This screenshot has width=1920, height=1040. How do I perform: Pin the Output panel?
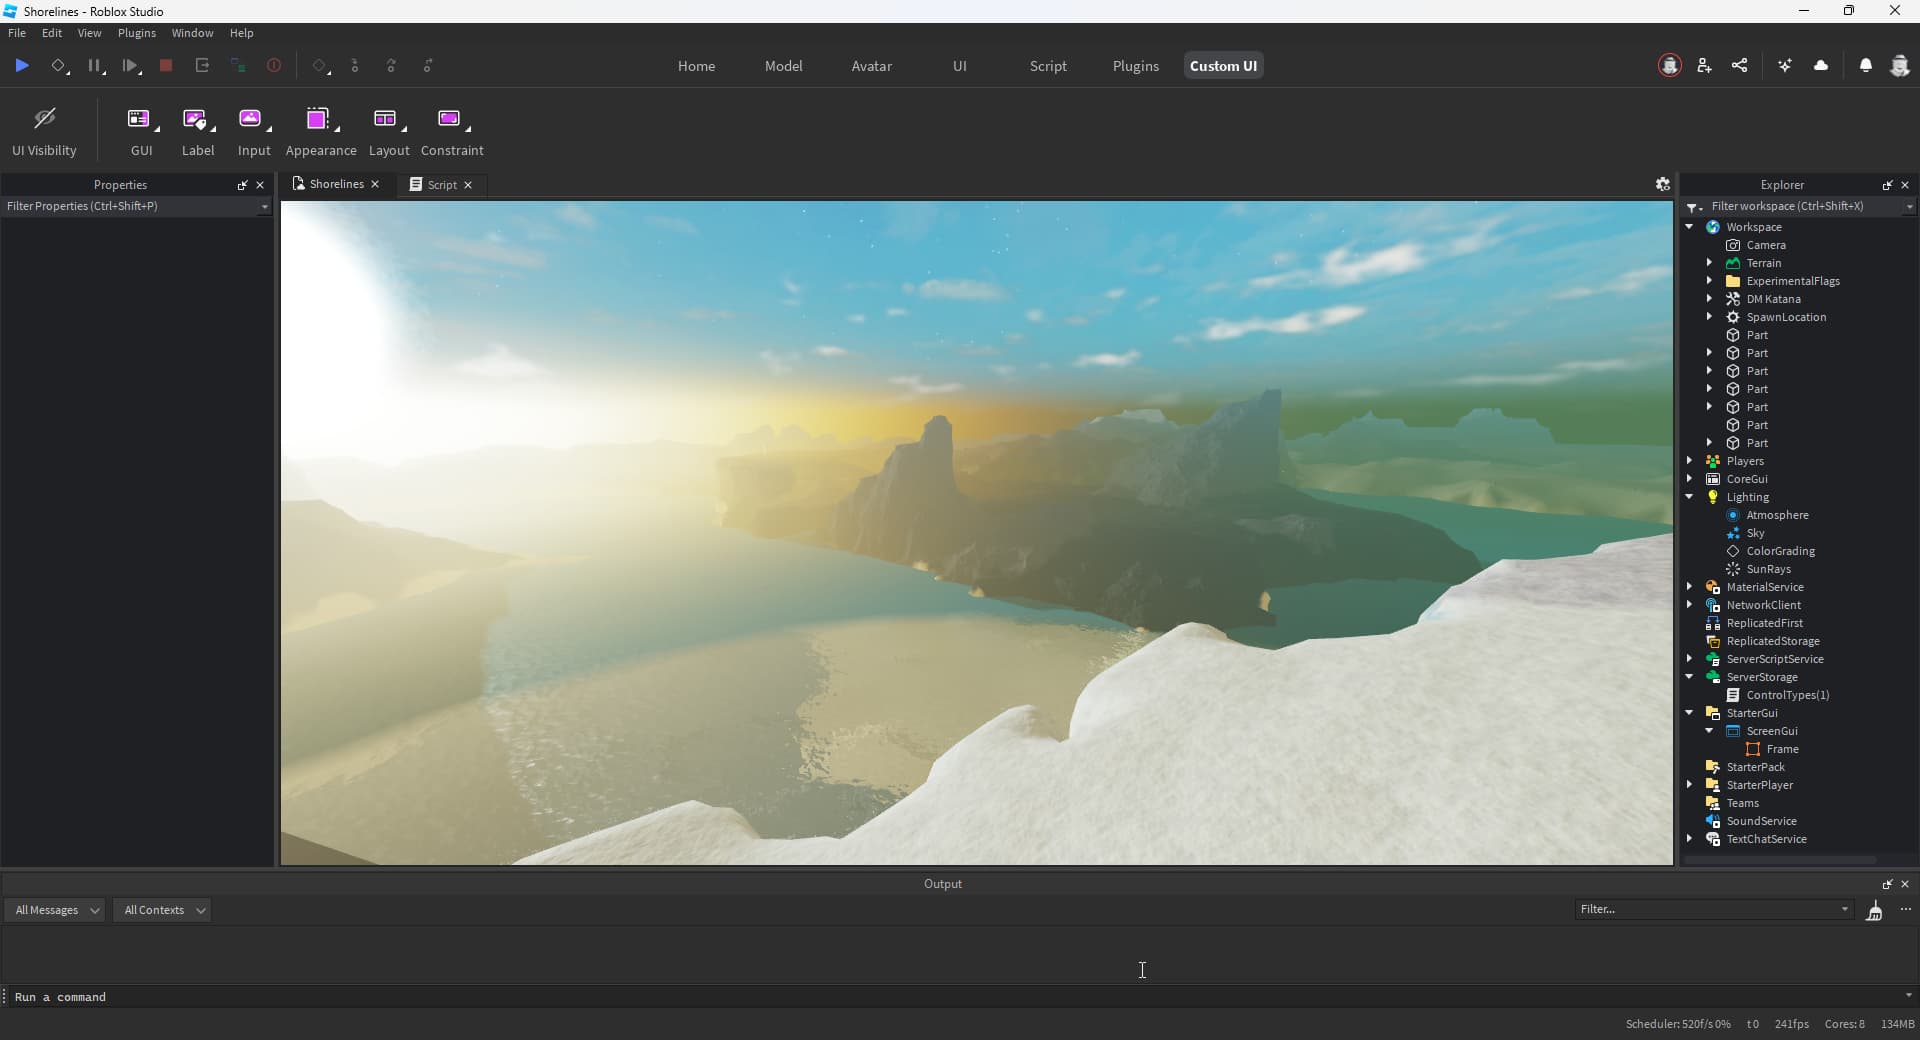1886,884
